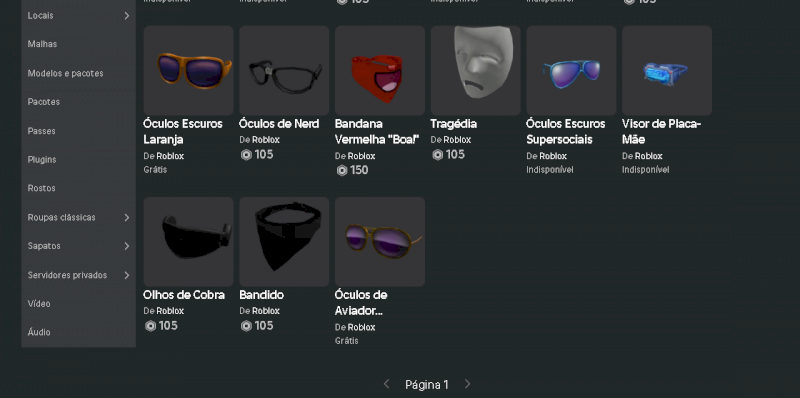Click the Tragédia item title

pyautogui.click(x=454, y=124)
